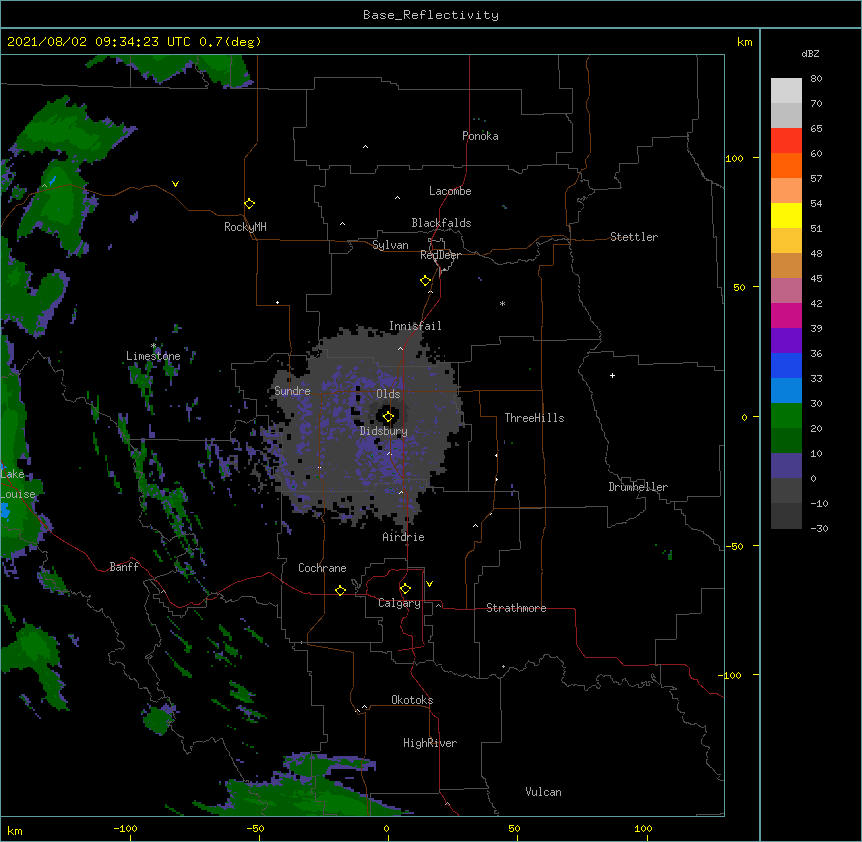
Task: Select the yellow diamond marker above Calgary label
Action: [405, 589]
